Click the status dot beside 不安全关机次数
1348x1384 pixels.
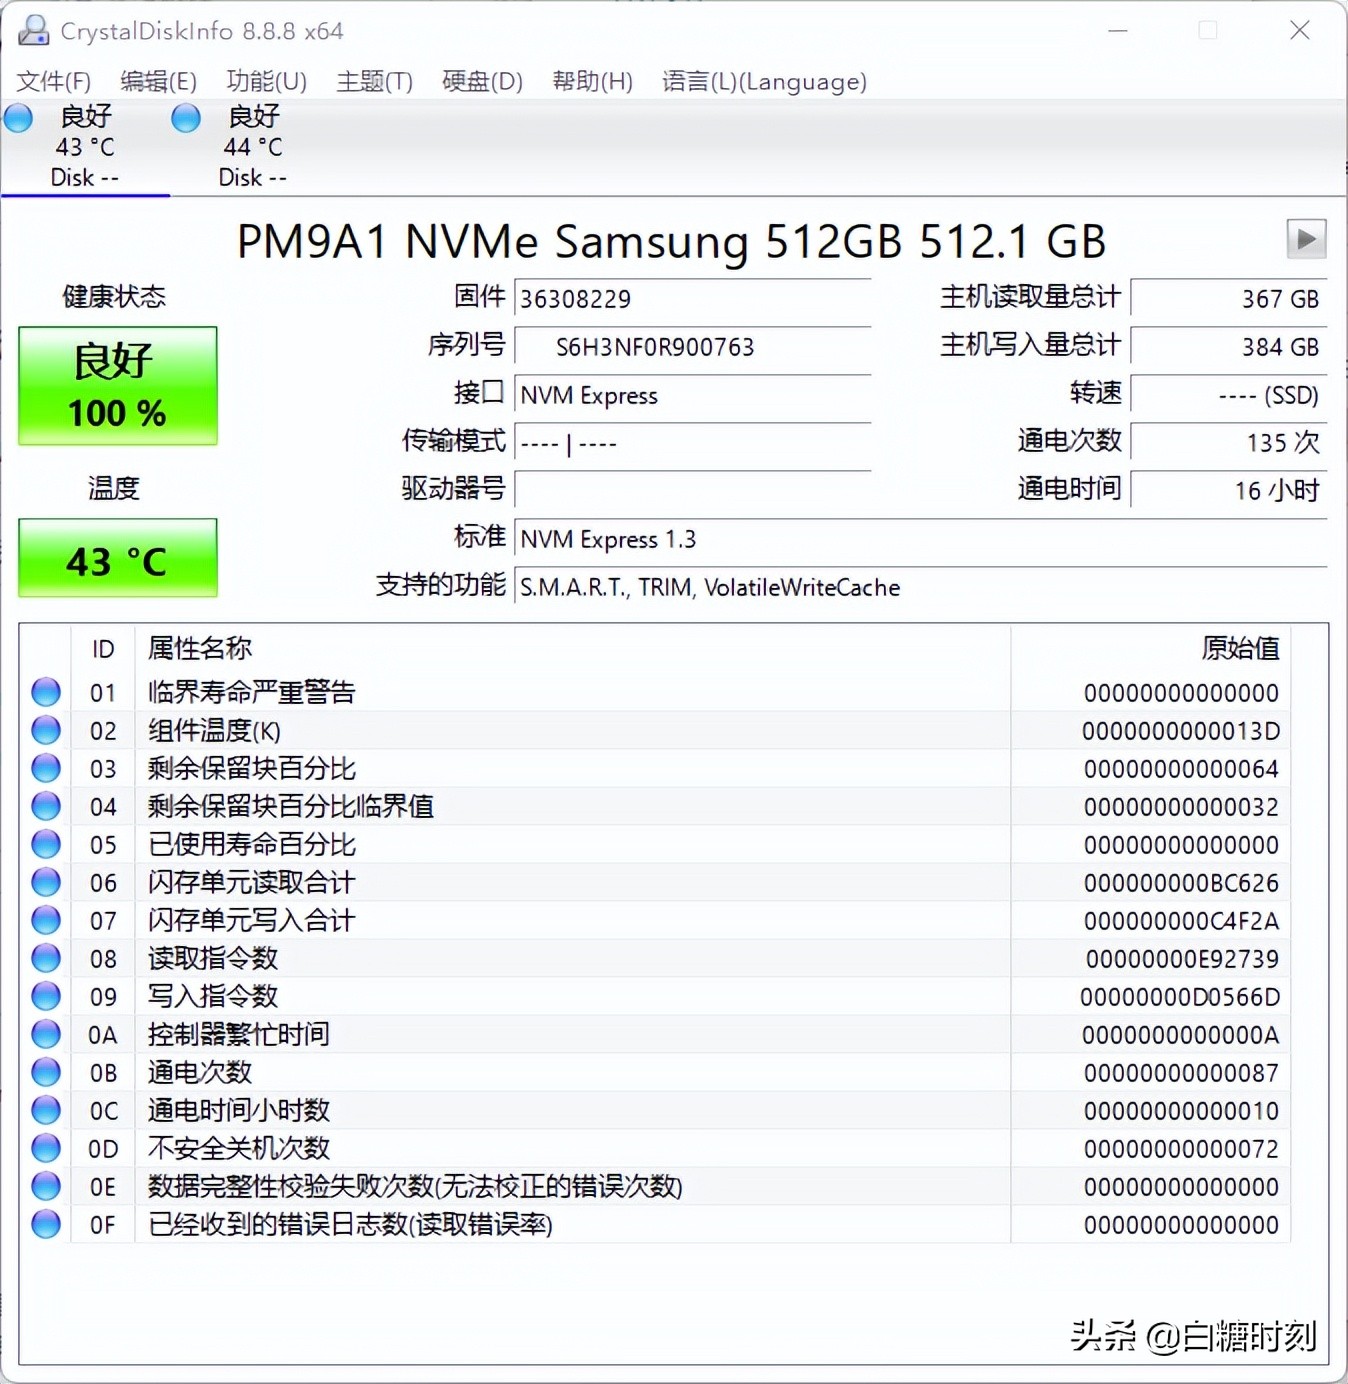[45, 1147]
